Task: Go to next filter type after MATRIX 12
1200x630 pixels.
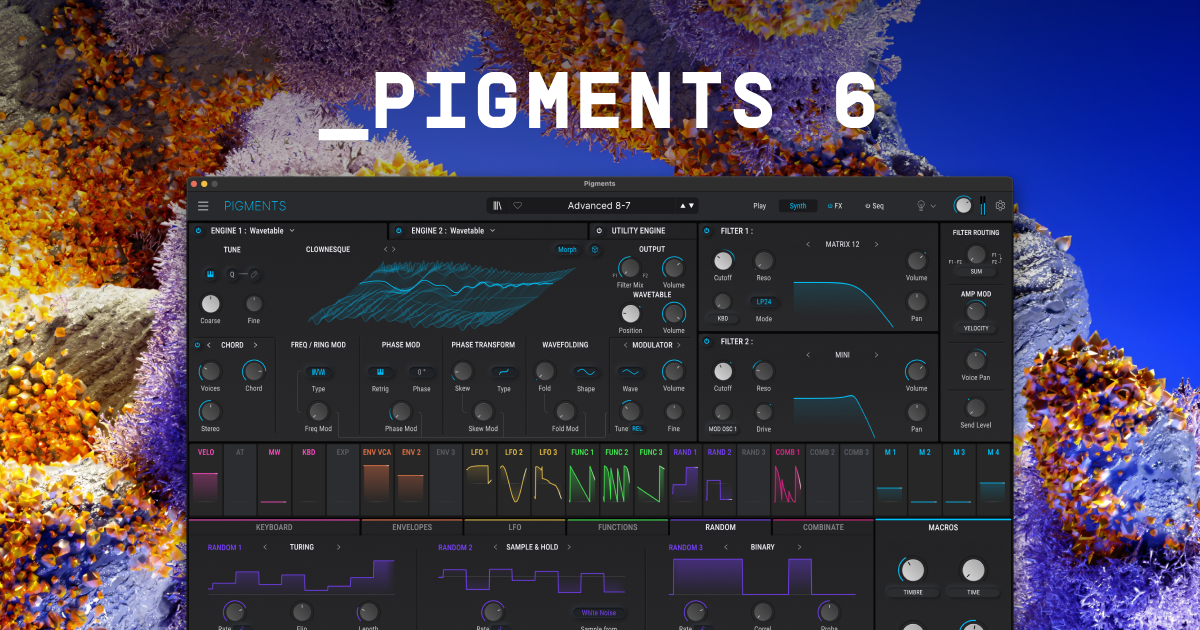Action: (x=877, y=244)
